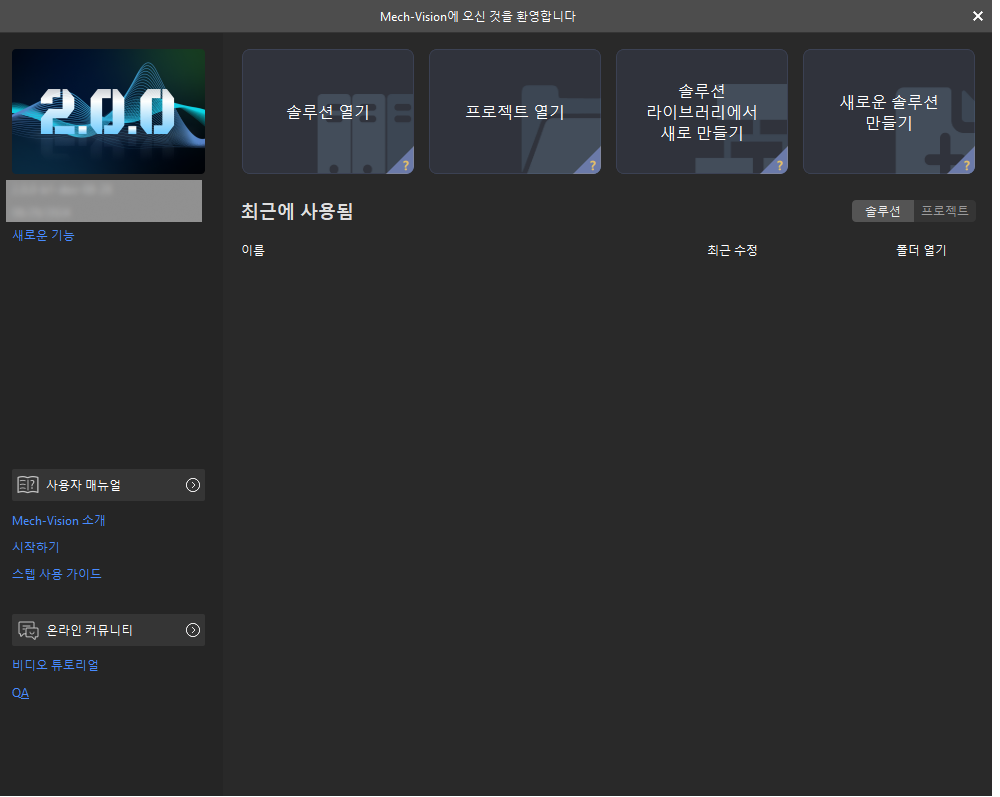The width and height of the screenshot is (1000, 797).
Task: Open the 프로젝트 열기 card
Action: (x=515, y=112)
